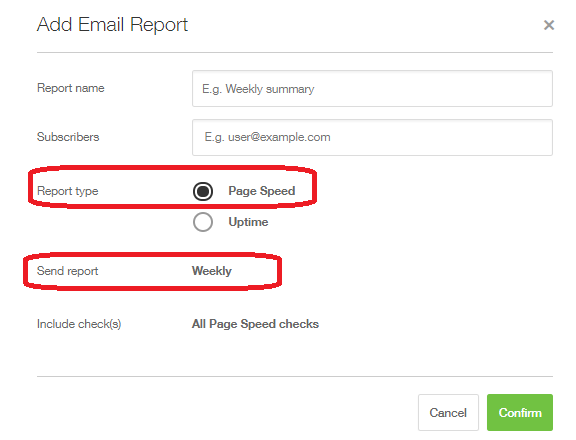Viewport: 576px width, 440px height.
Task: Click the Uptime option label text
Action: 248,222
